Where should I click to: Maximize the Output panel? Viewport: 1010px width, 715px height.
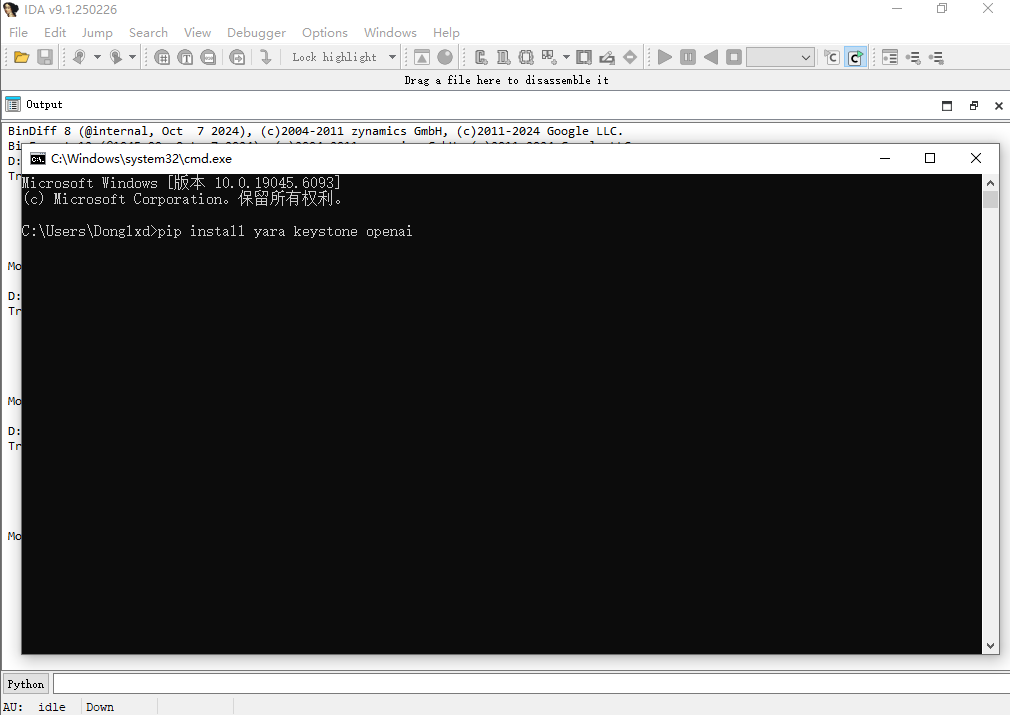[x=947, y=105]
